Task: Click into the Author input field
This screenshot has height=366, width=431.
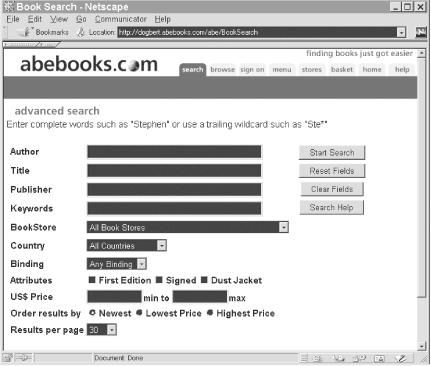Action: click(174, 152)
